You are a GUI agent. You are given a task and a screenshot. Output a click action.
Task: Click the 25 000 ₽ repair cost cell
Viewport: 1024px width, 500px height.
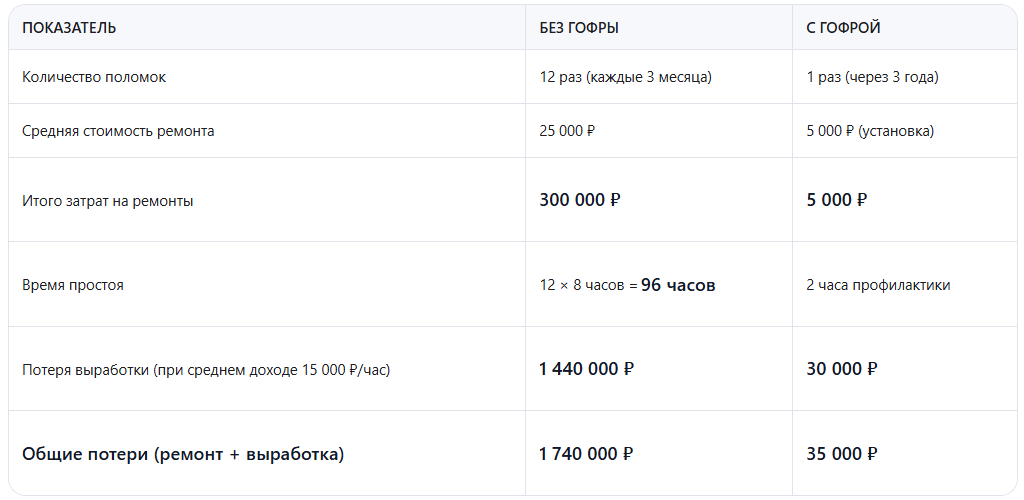coord(567,131)
